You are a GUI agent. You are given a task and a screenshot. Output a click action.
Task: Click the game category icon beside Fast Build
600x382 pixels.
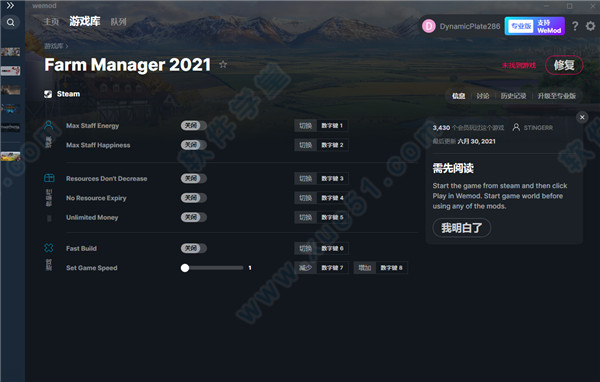coord(49,248)
